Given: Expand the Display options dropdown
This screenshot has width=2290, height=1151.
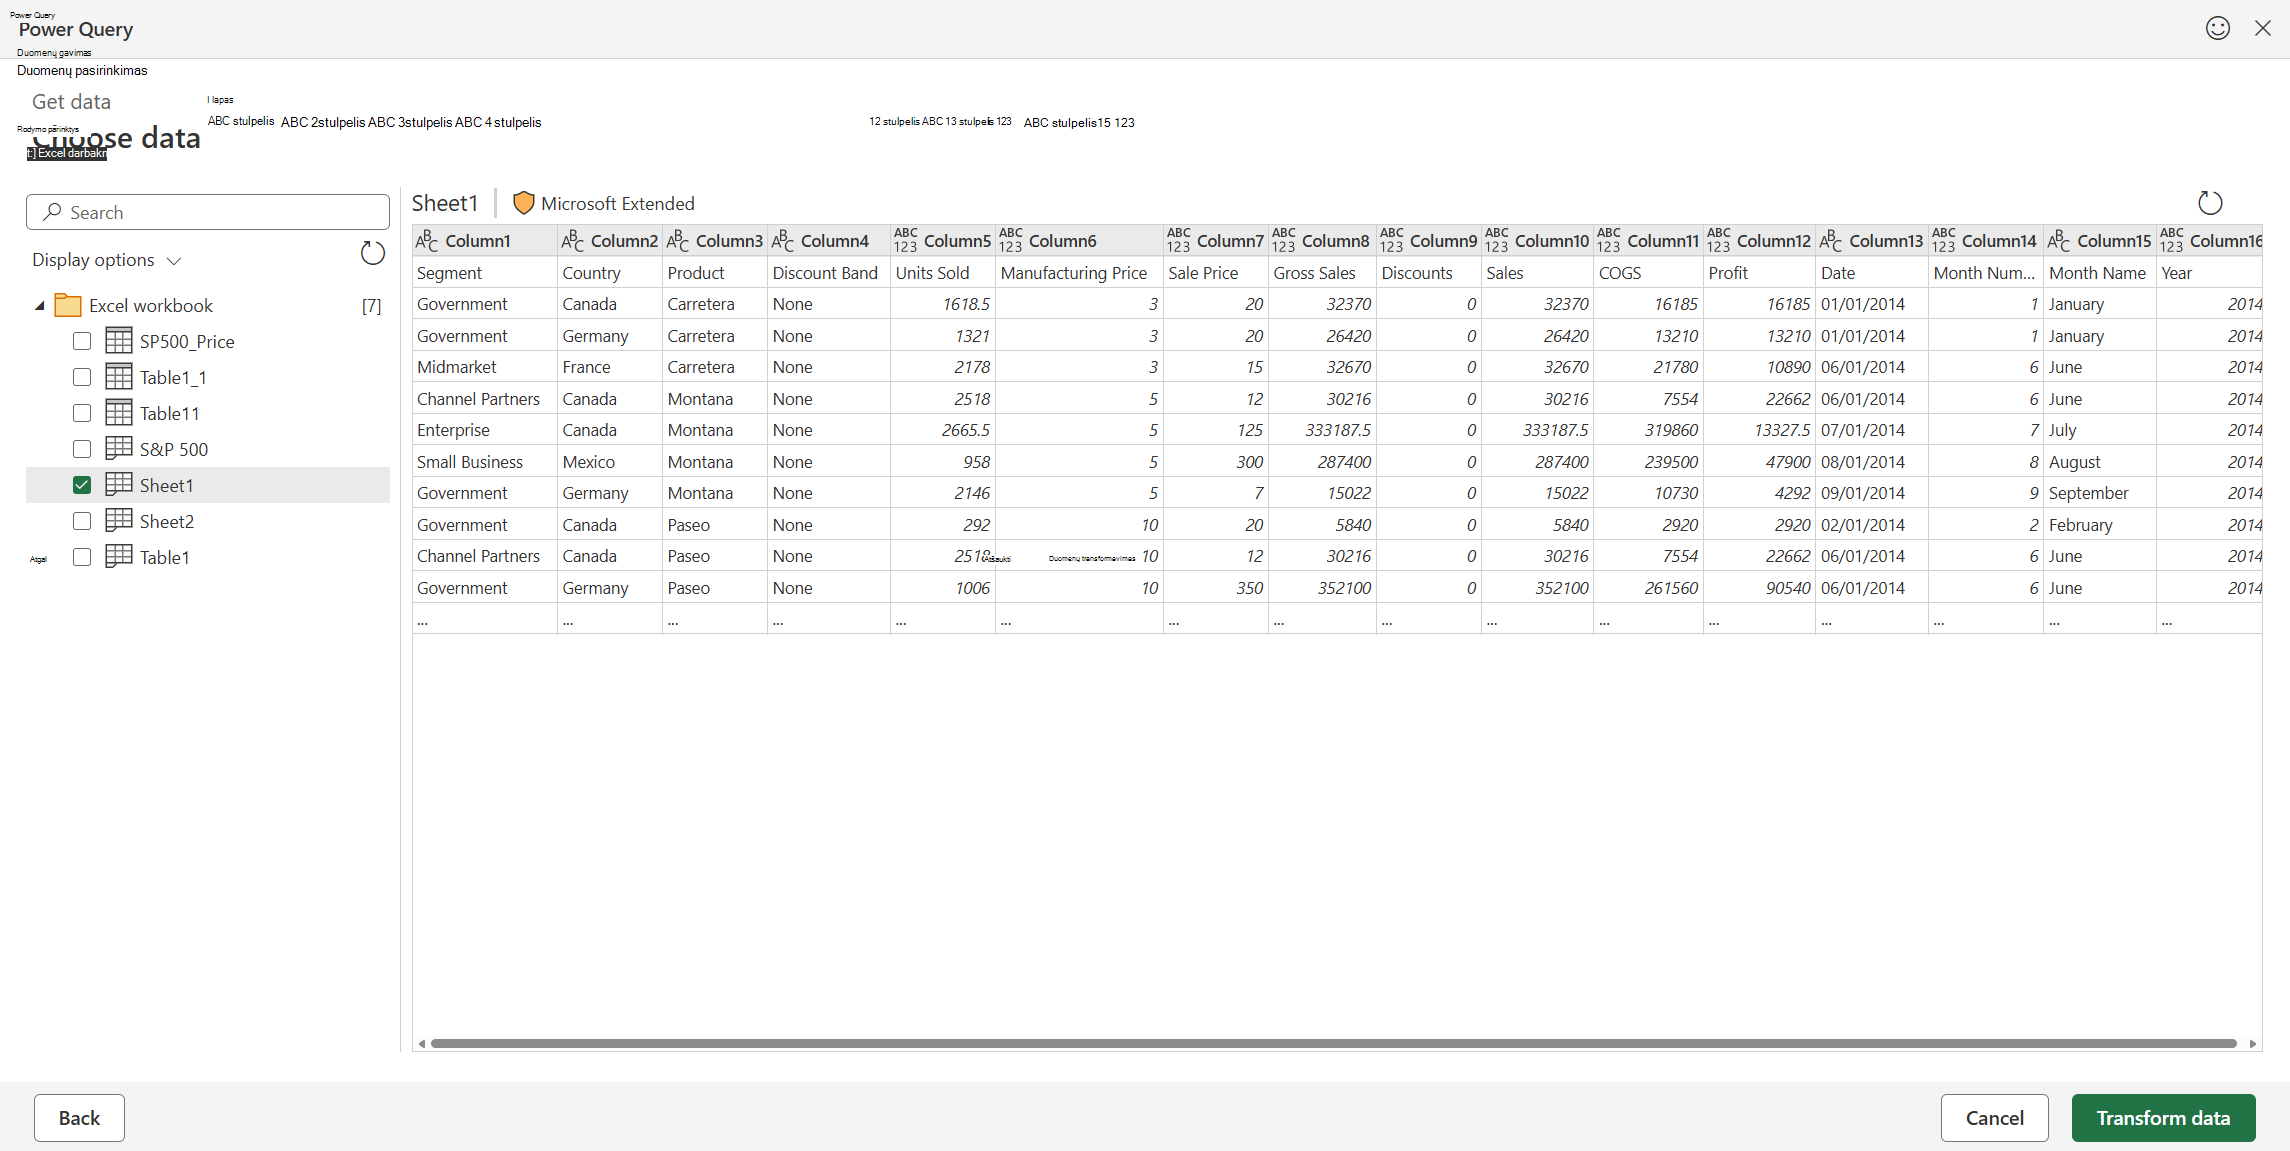Looking at the screenshot, I should (107, 260).
